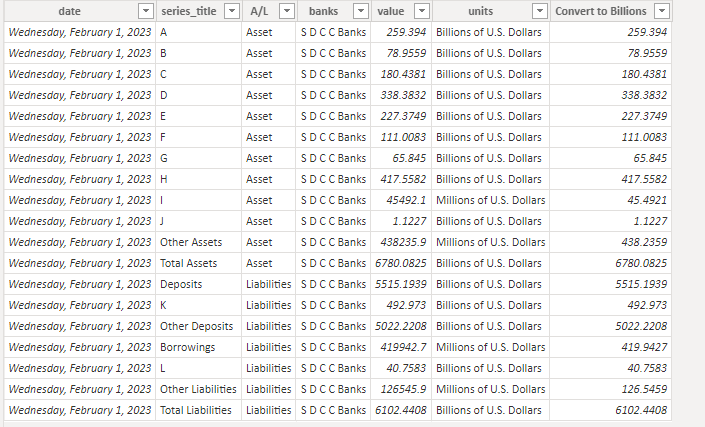Click the series_title cell 'H'
This screenshot has width=705, height=427.
click(199, 179)
